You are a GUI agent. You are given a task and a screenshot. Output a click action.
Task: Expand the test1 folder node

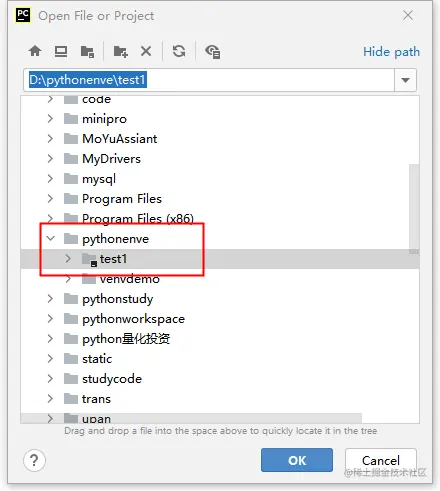[x=68, y=259]
